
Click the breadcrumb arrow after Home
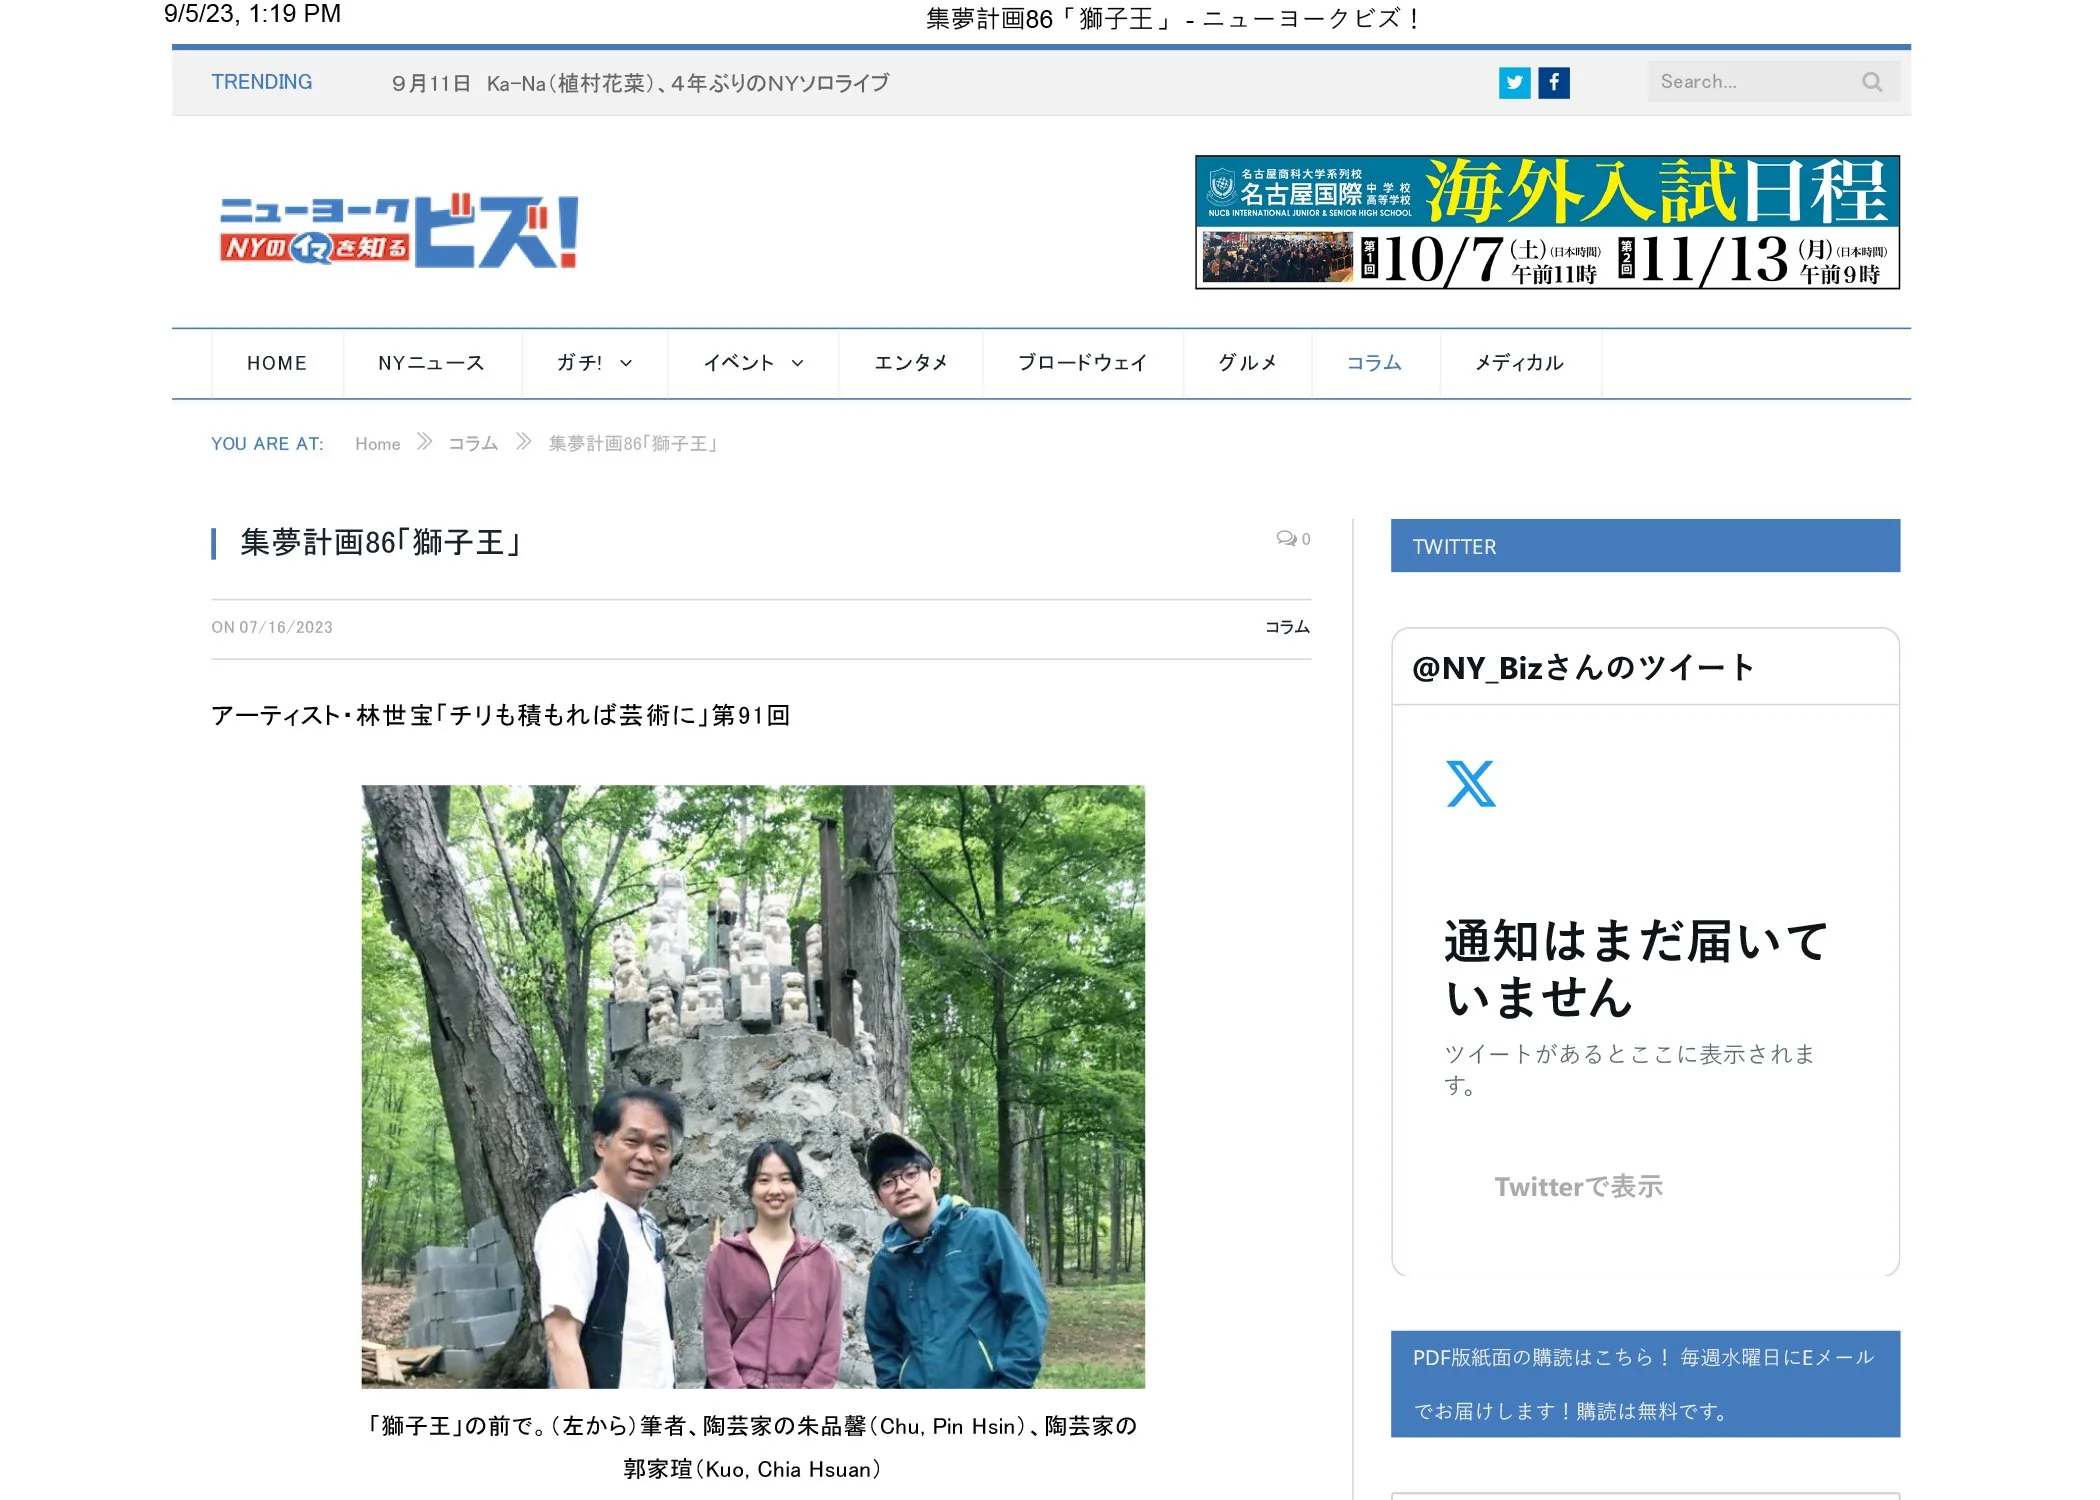(x=424, y=443)
